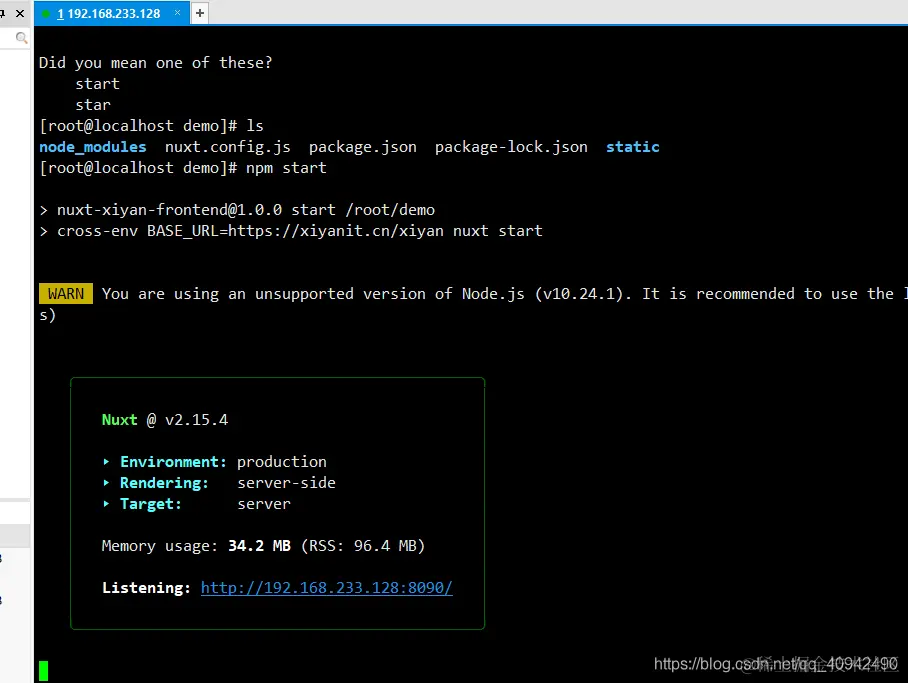
Task: Close the 192.168.233.128 session tab
Action: point(177,13)
